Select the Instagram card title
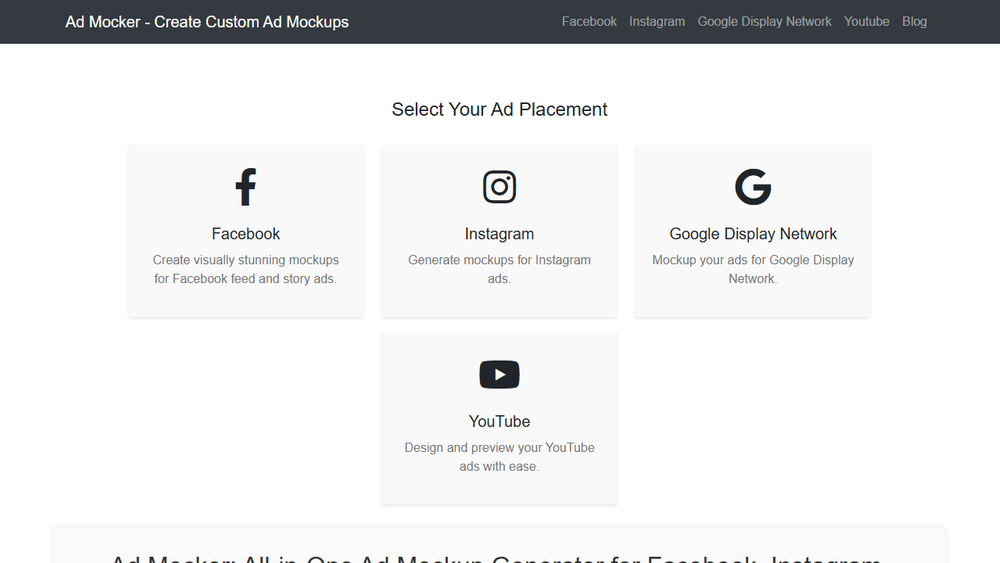1000x563 pixels. coord(499,234)
